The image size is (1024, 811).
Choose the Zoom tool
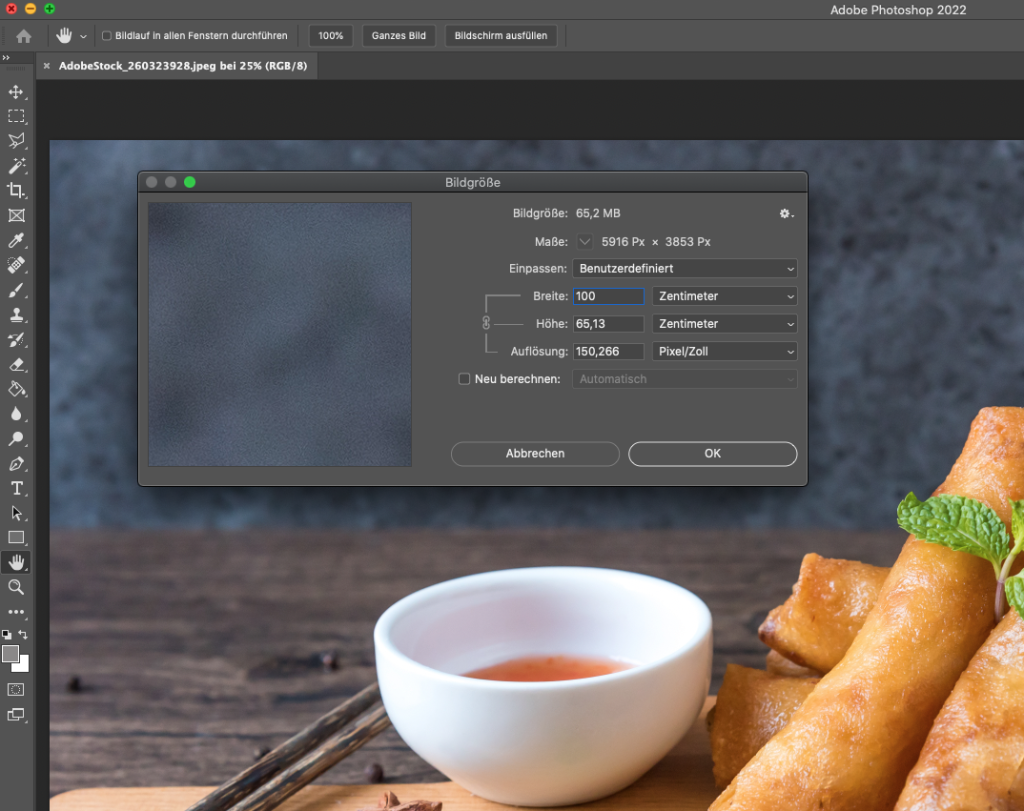(x=16, y=587)
